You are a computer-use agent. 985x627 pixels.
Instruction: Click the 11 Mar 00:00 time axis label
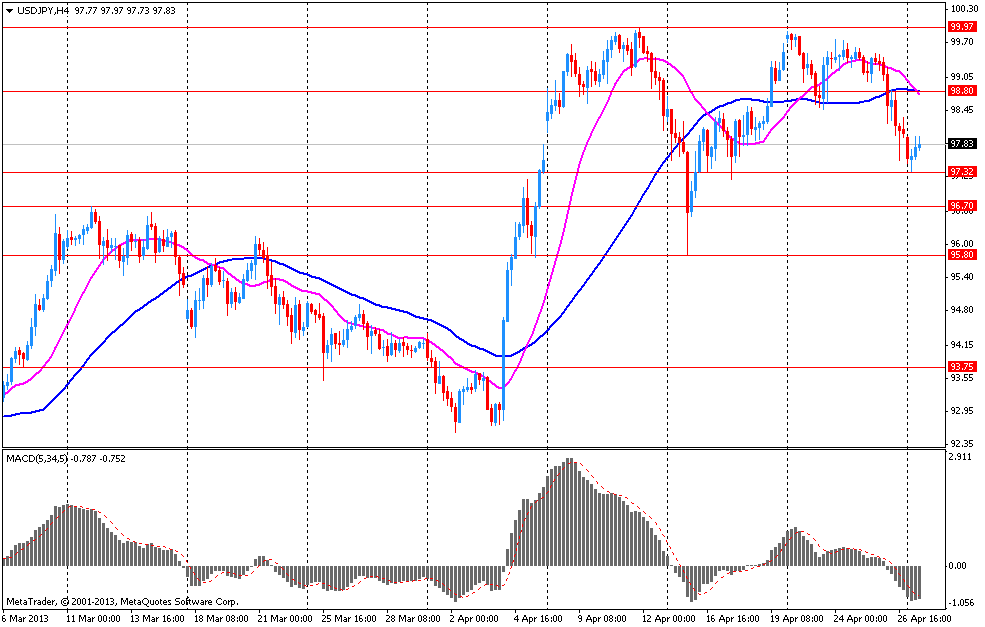tap(93, 619)
